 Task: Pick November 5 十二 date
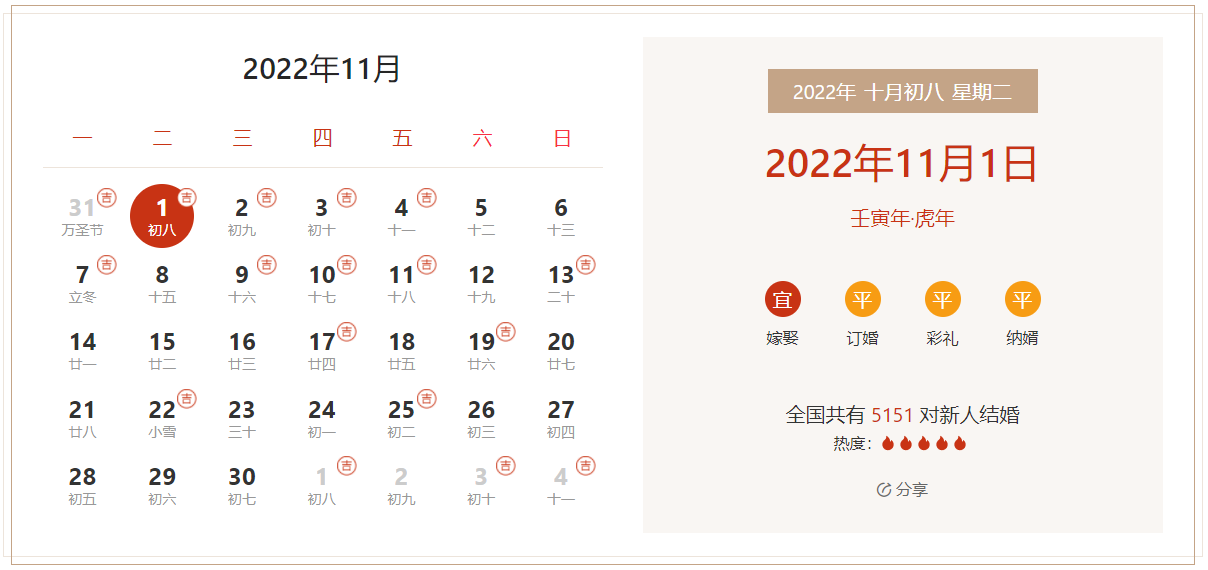482,216
